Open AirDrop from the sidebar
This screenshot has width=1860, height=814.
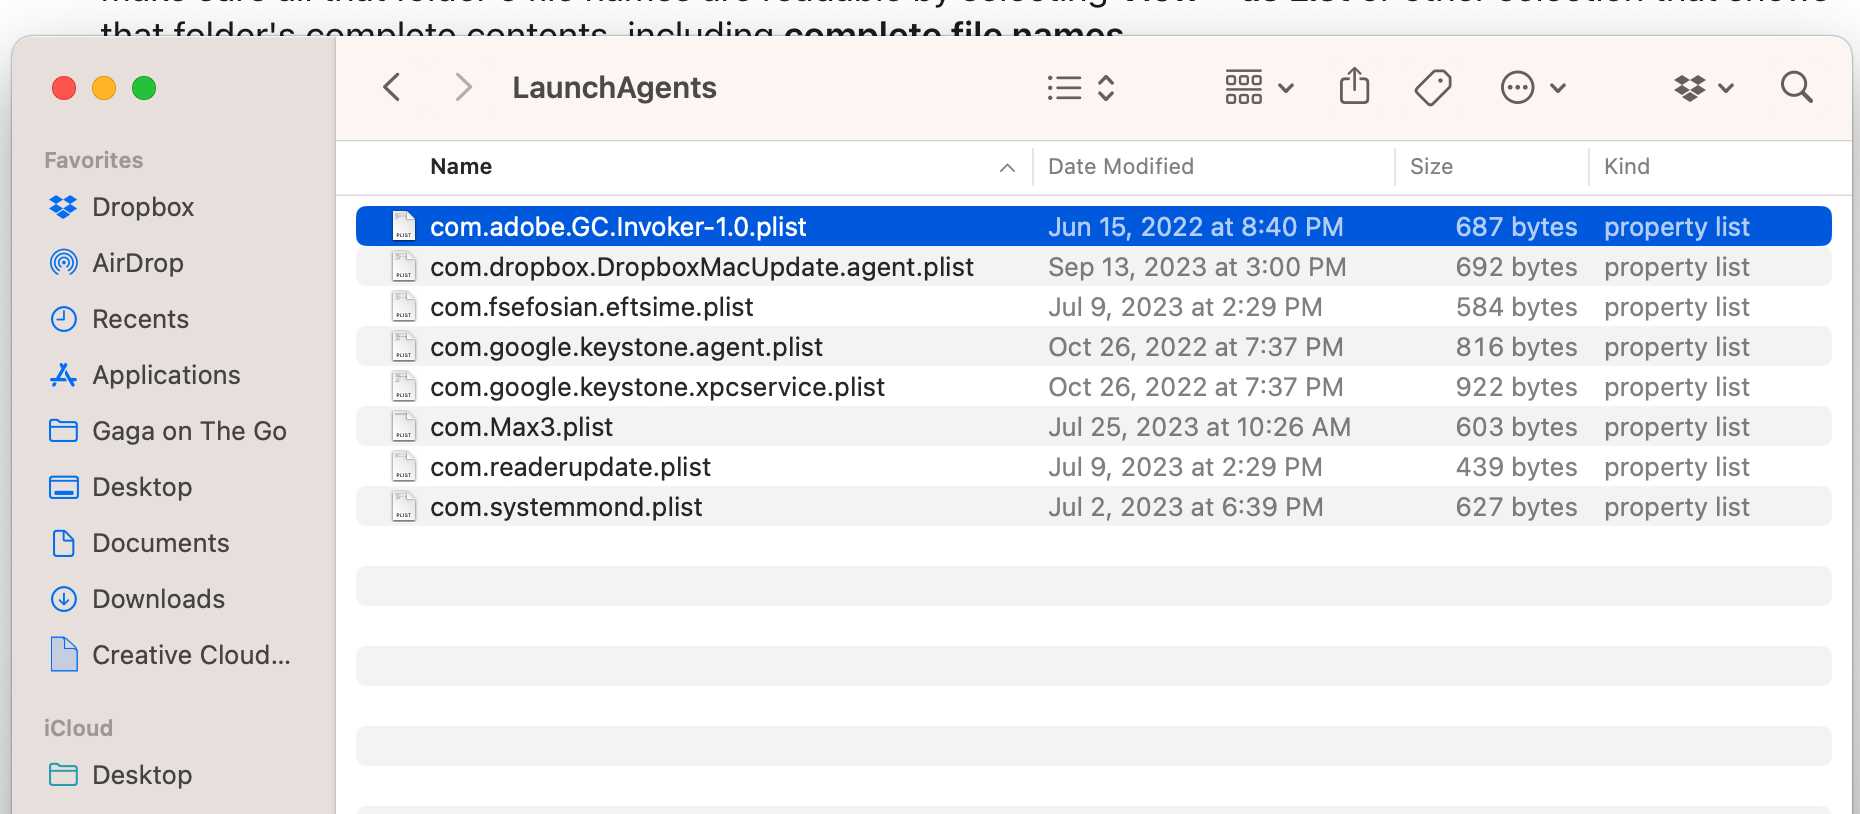click(137, 263)
